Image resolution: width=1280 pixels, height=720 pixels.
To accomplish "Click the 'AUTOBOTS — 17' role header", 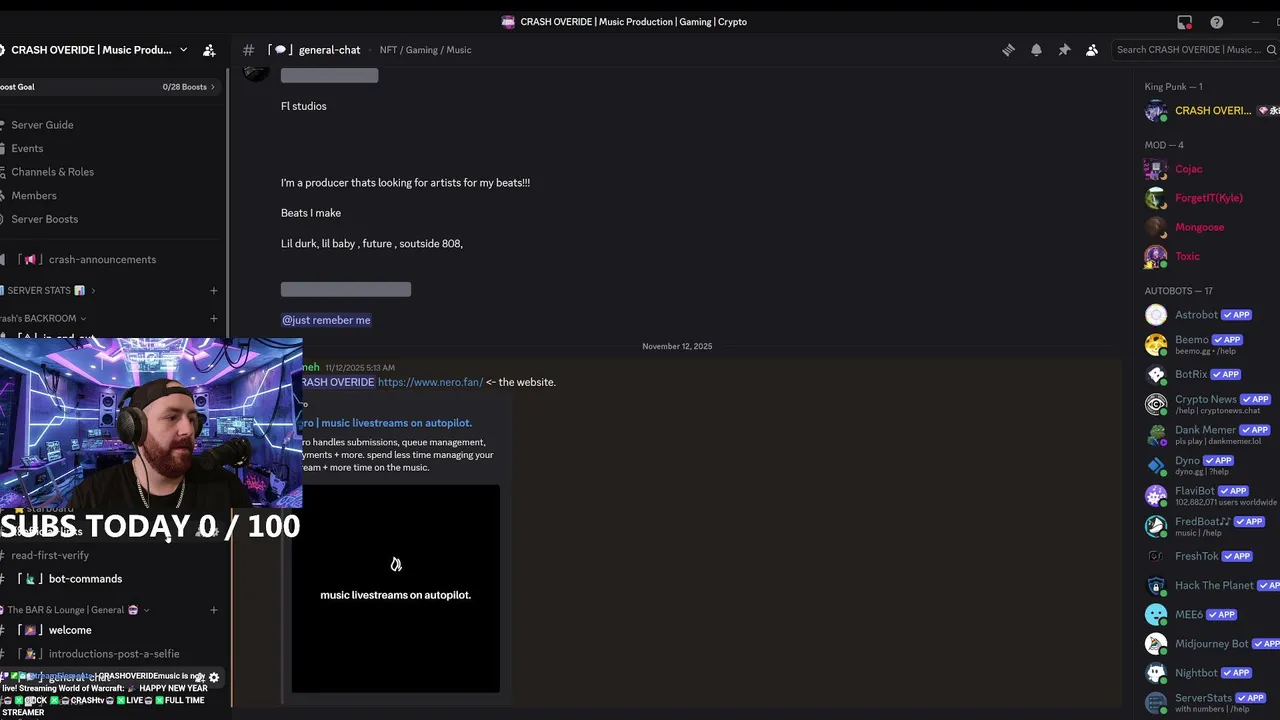I will pyautogui.click(x=1178, y=291).
